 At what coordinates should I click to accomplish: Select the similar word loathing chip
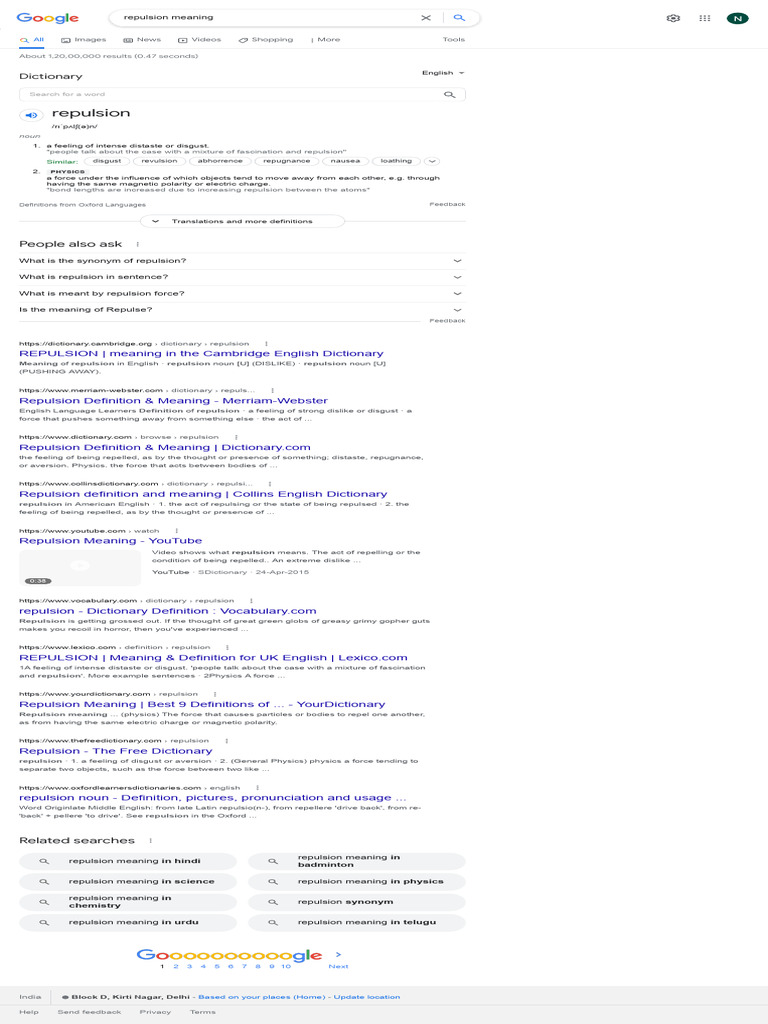pos(396,161)
